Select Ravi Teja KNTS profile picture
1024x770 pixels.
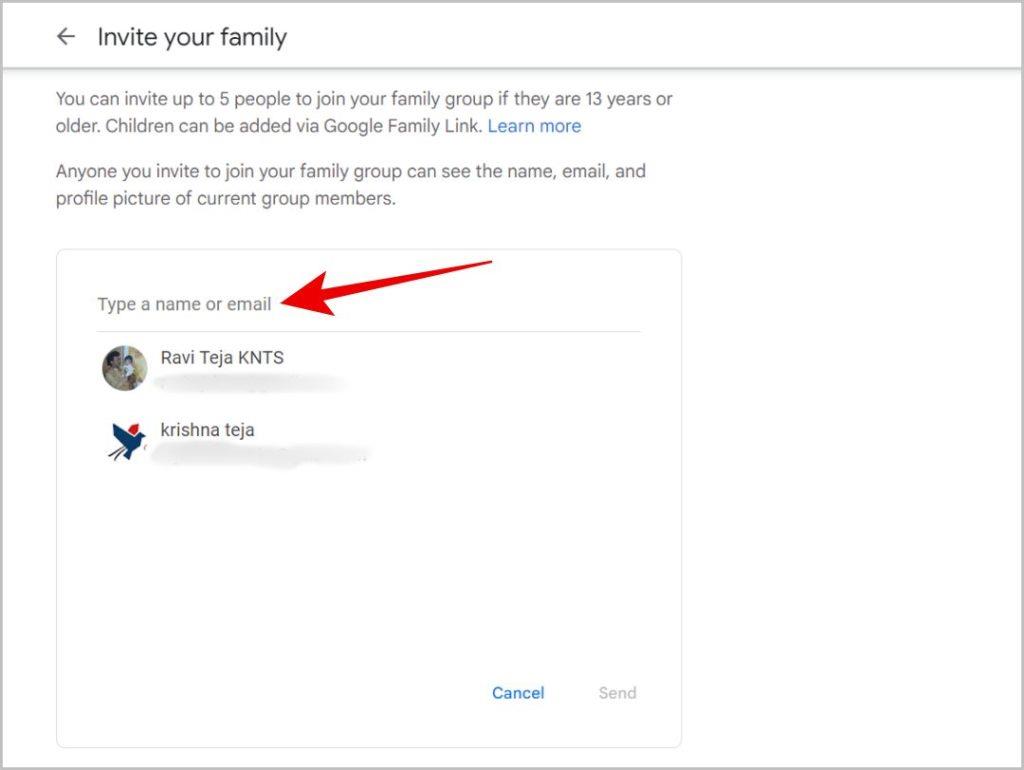click(x=124, y=368)
